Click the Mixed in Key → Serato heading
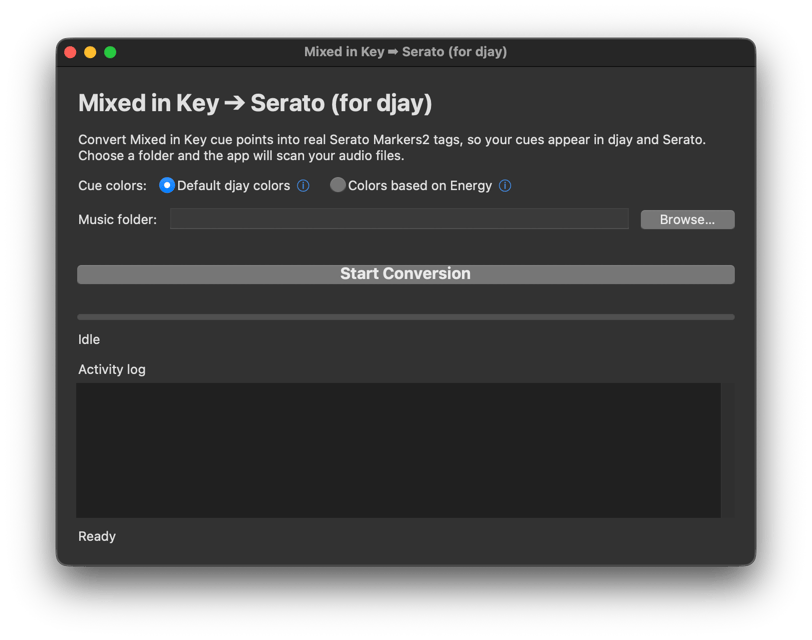 tap(255, 103)
